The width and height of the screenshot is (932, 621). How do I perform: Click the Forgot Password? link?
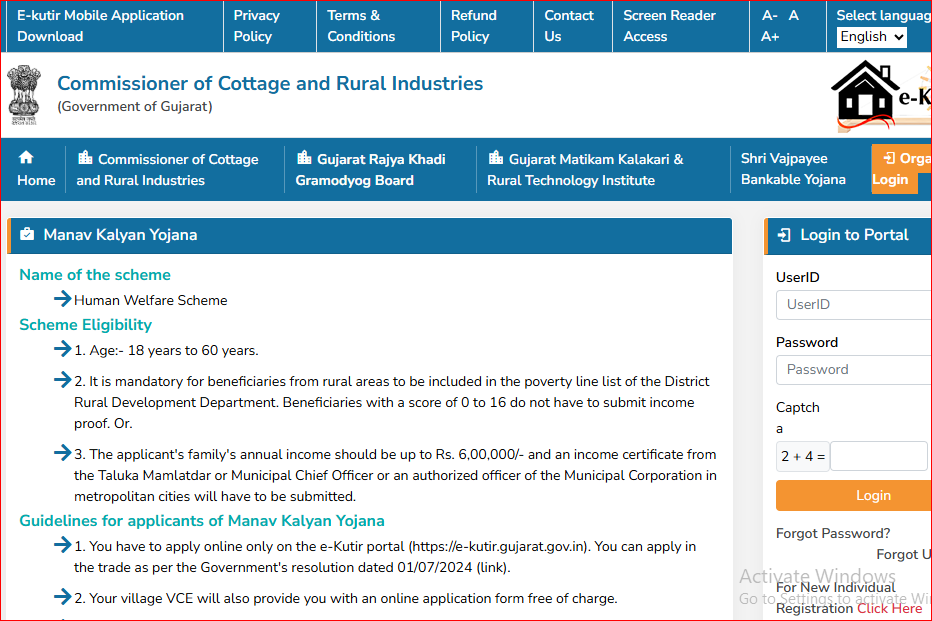833,534
